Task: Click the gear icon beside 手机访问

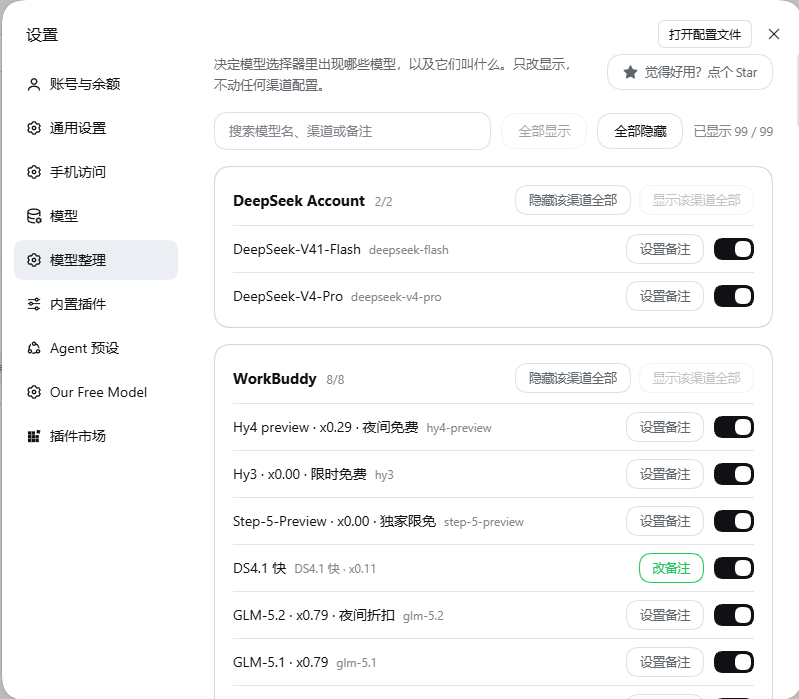Action: coord(34,172)
